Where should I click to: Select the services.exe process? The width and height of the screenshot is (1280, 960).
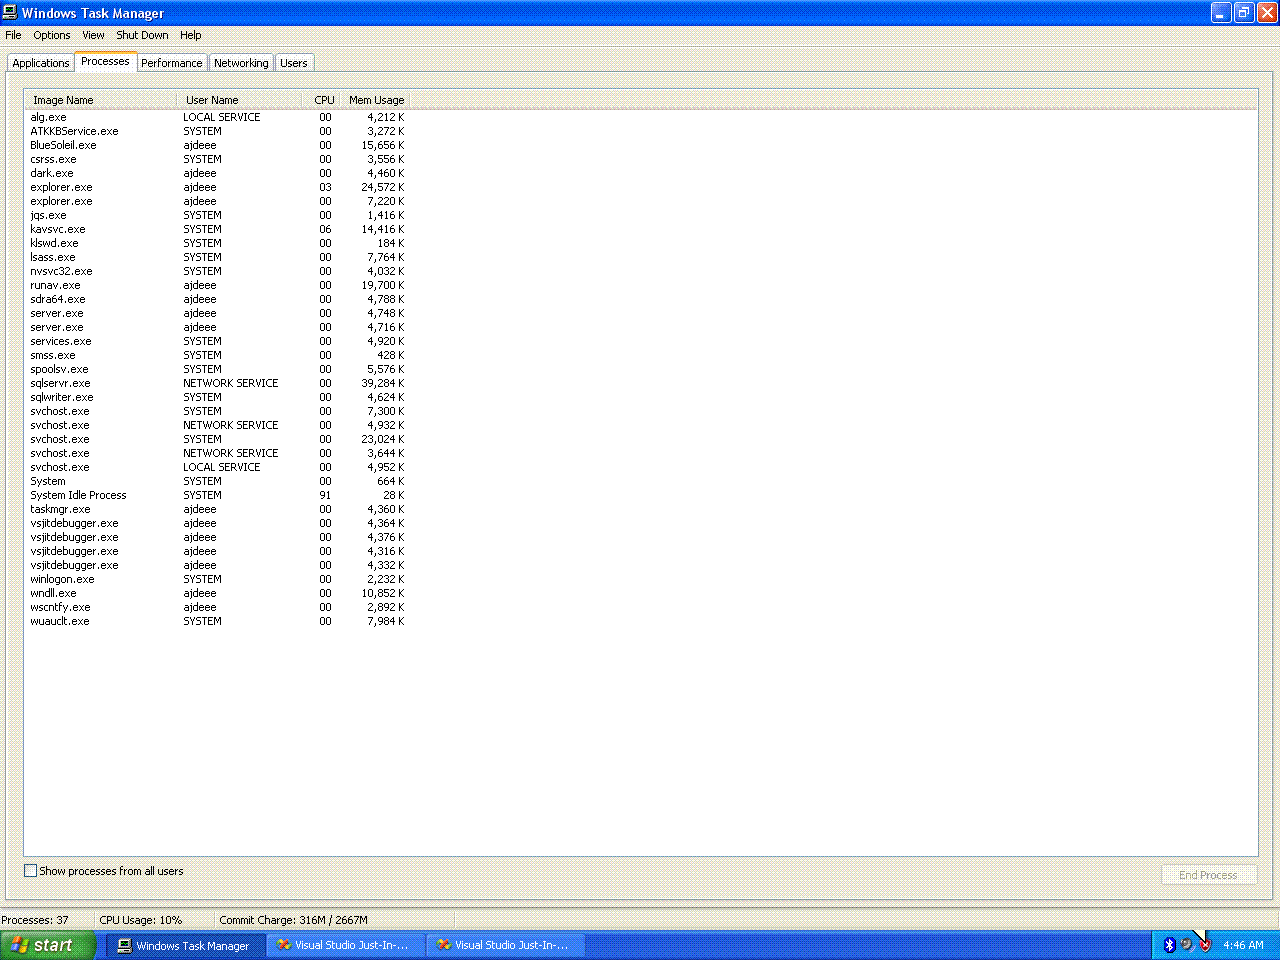coord(217,341)
